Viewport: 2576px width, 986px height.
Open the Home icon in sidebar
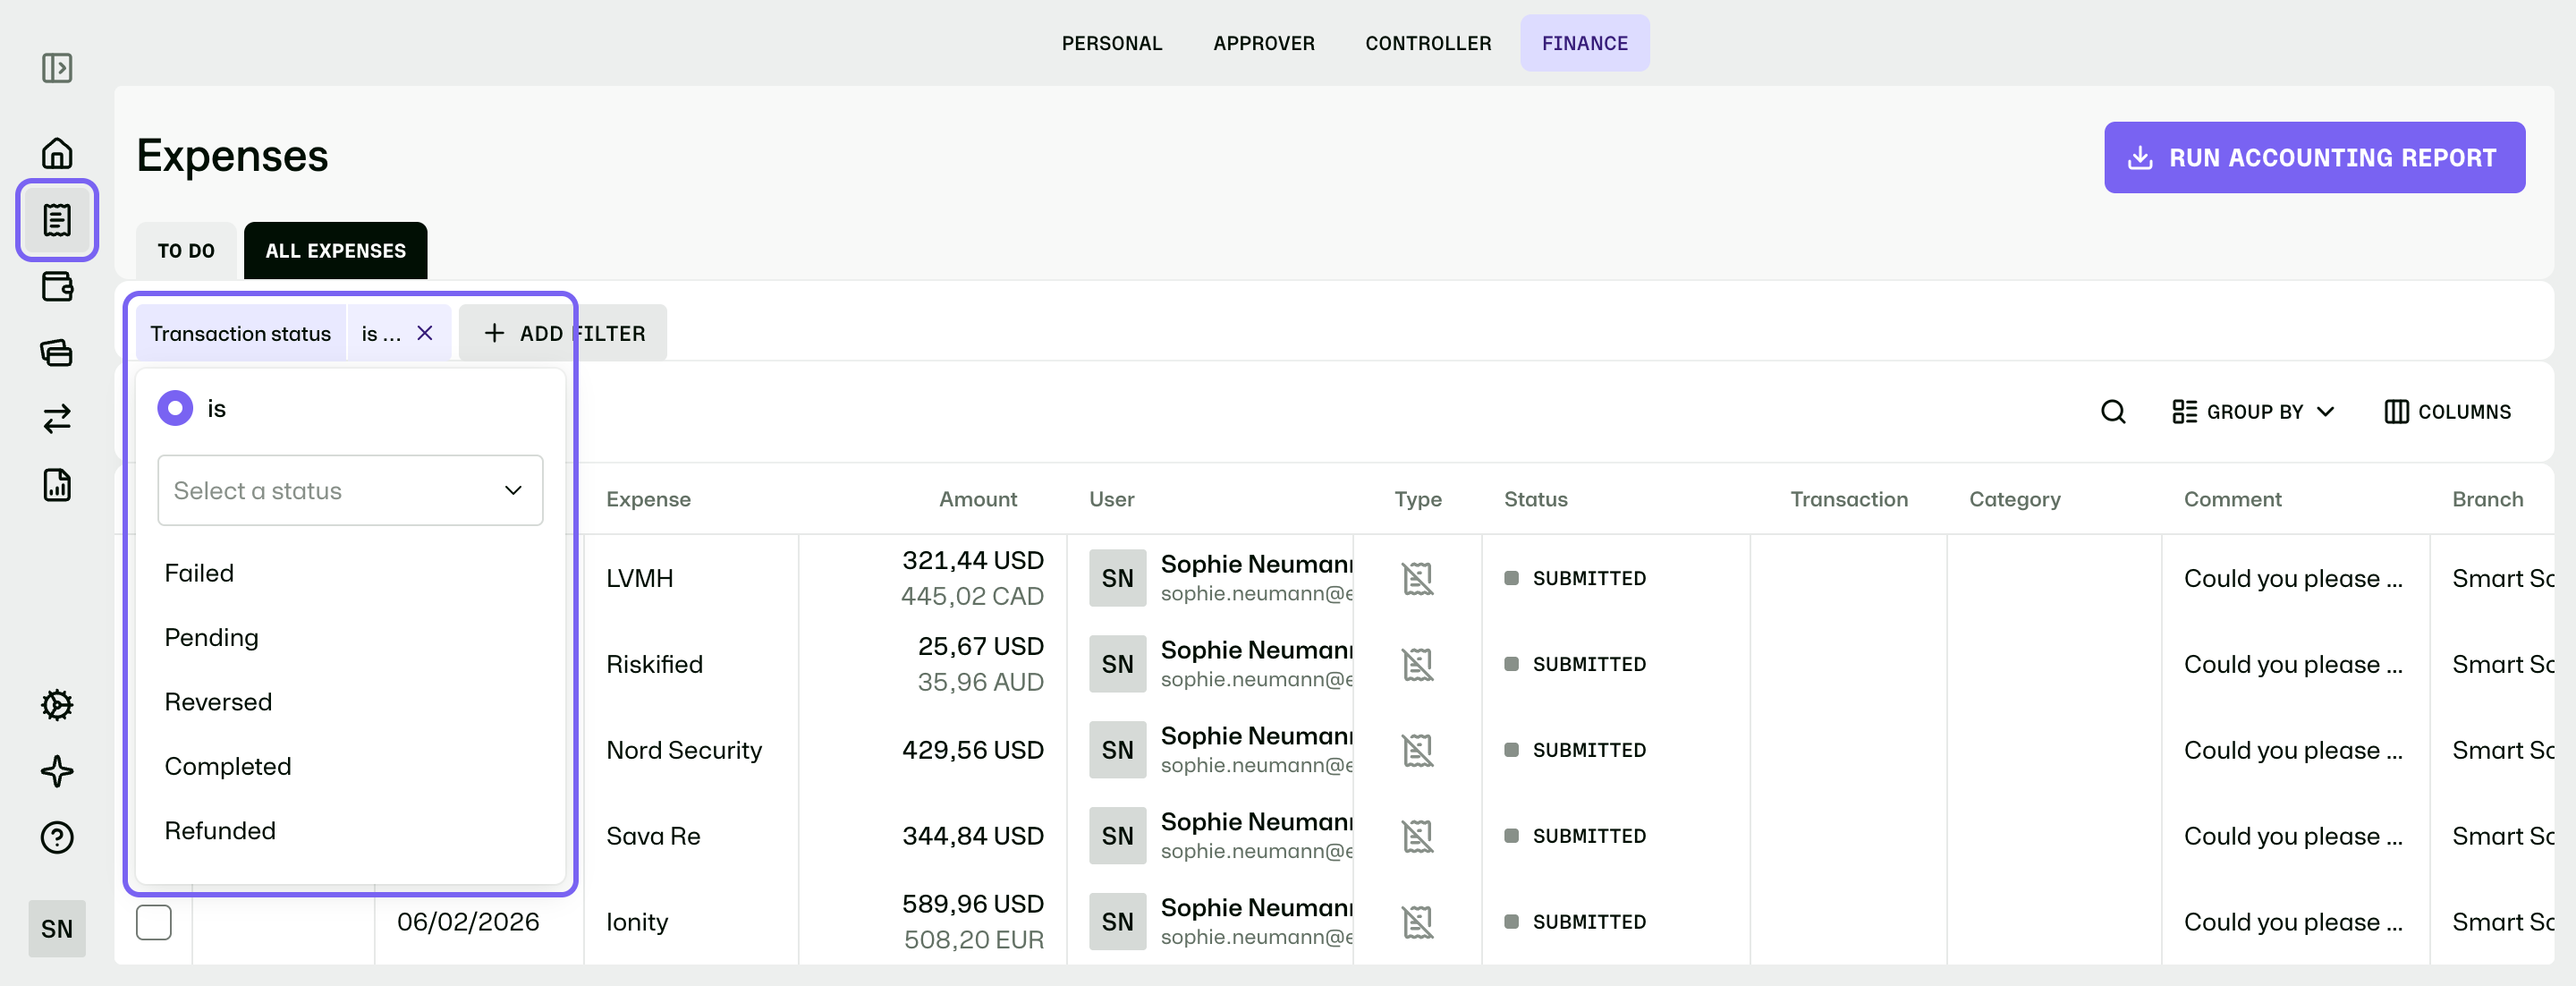57,153
